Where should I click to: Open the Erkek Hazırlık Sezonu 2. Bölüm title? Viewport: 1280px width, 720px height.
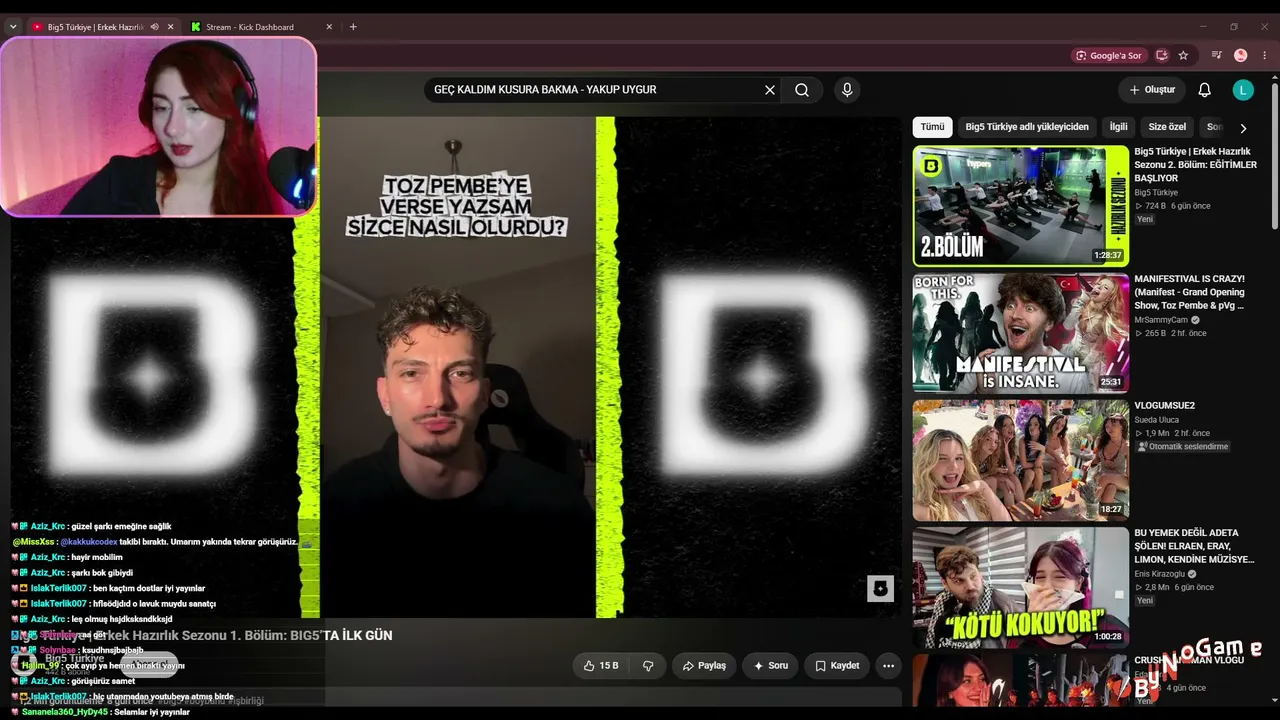coord(1195,165)
